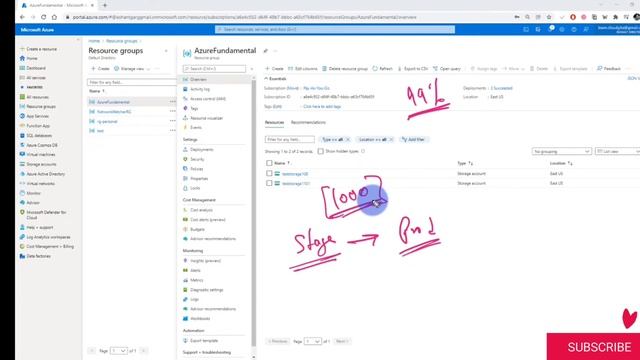Click the resources filter input field

(289, 140)
